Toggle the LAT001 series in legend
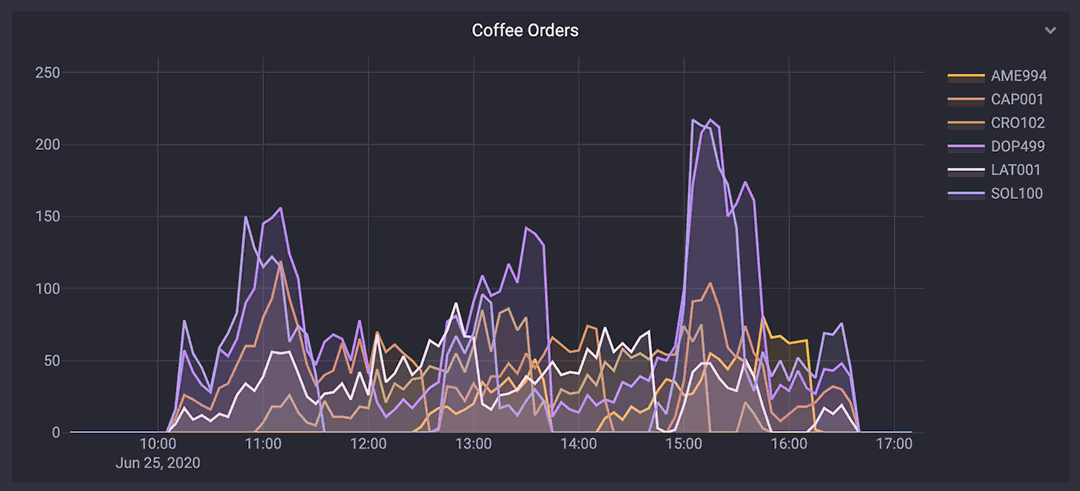This screenshot has height=491, width=1080. [995, 169]
